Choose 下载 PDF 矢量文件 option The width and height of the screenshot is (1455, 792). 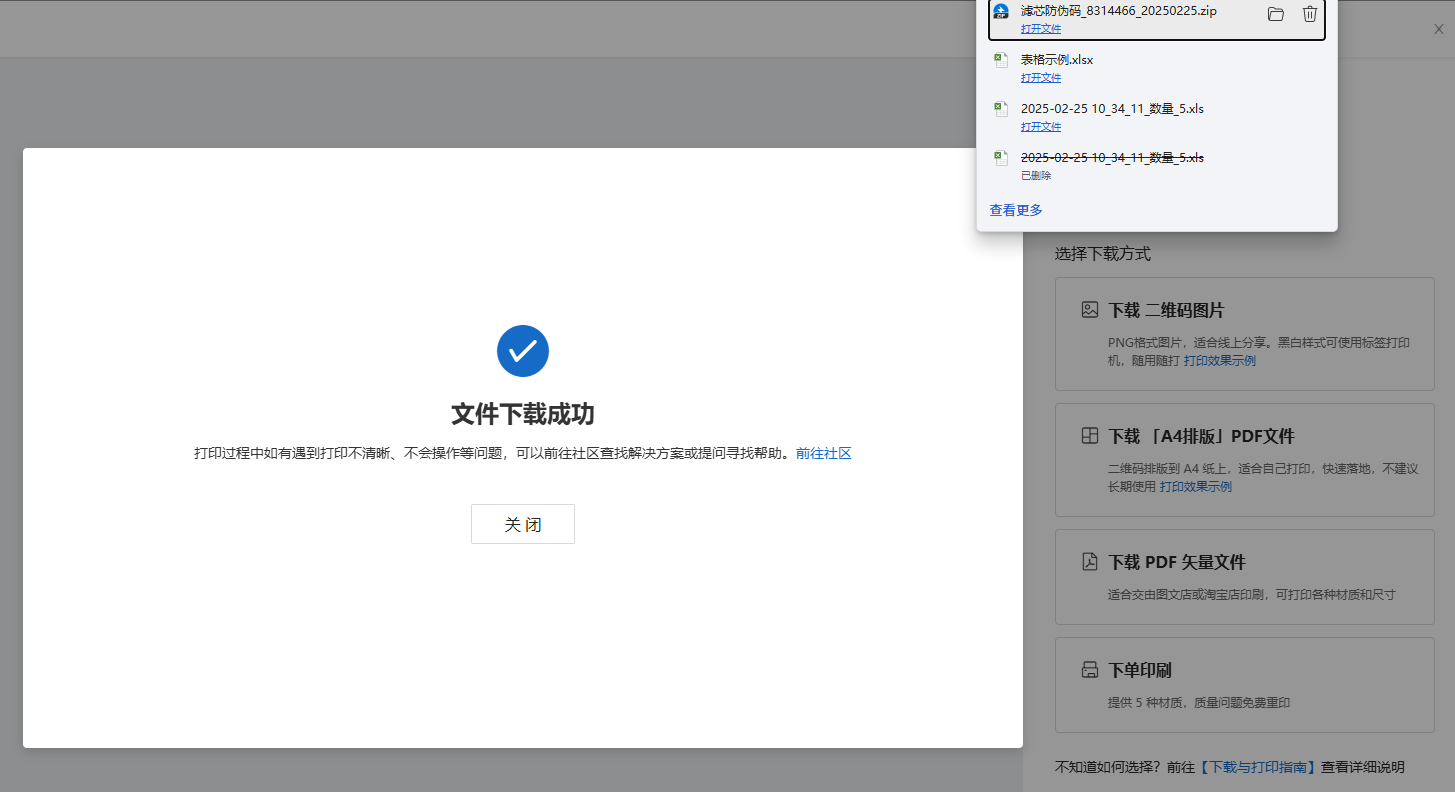tap(1245, 577)
